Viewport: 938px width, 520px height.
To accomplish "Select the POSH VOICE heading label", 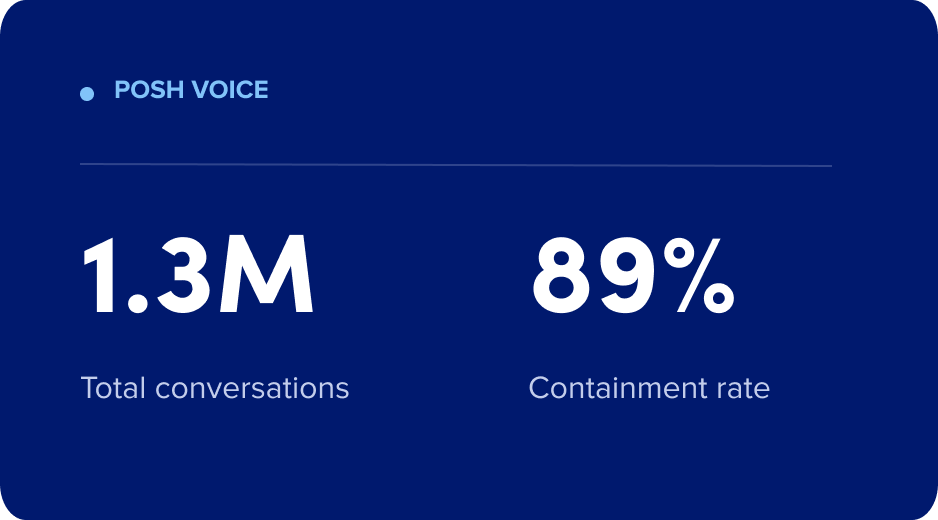I will point(191,90).
